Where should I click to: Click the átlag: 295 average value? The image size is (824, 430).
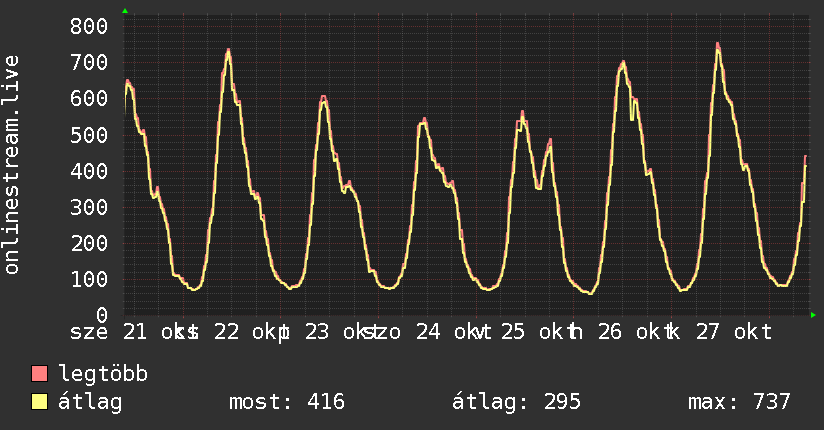tap(517, 402)
